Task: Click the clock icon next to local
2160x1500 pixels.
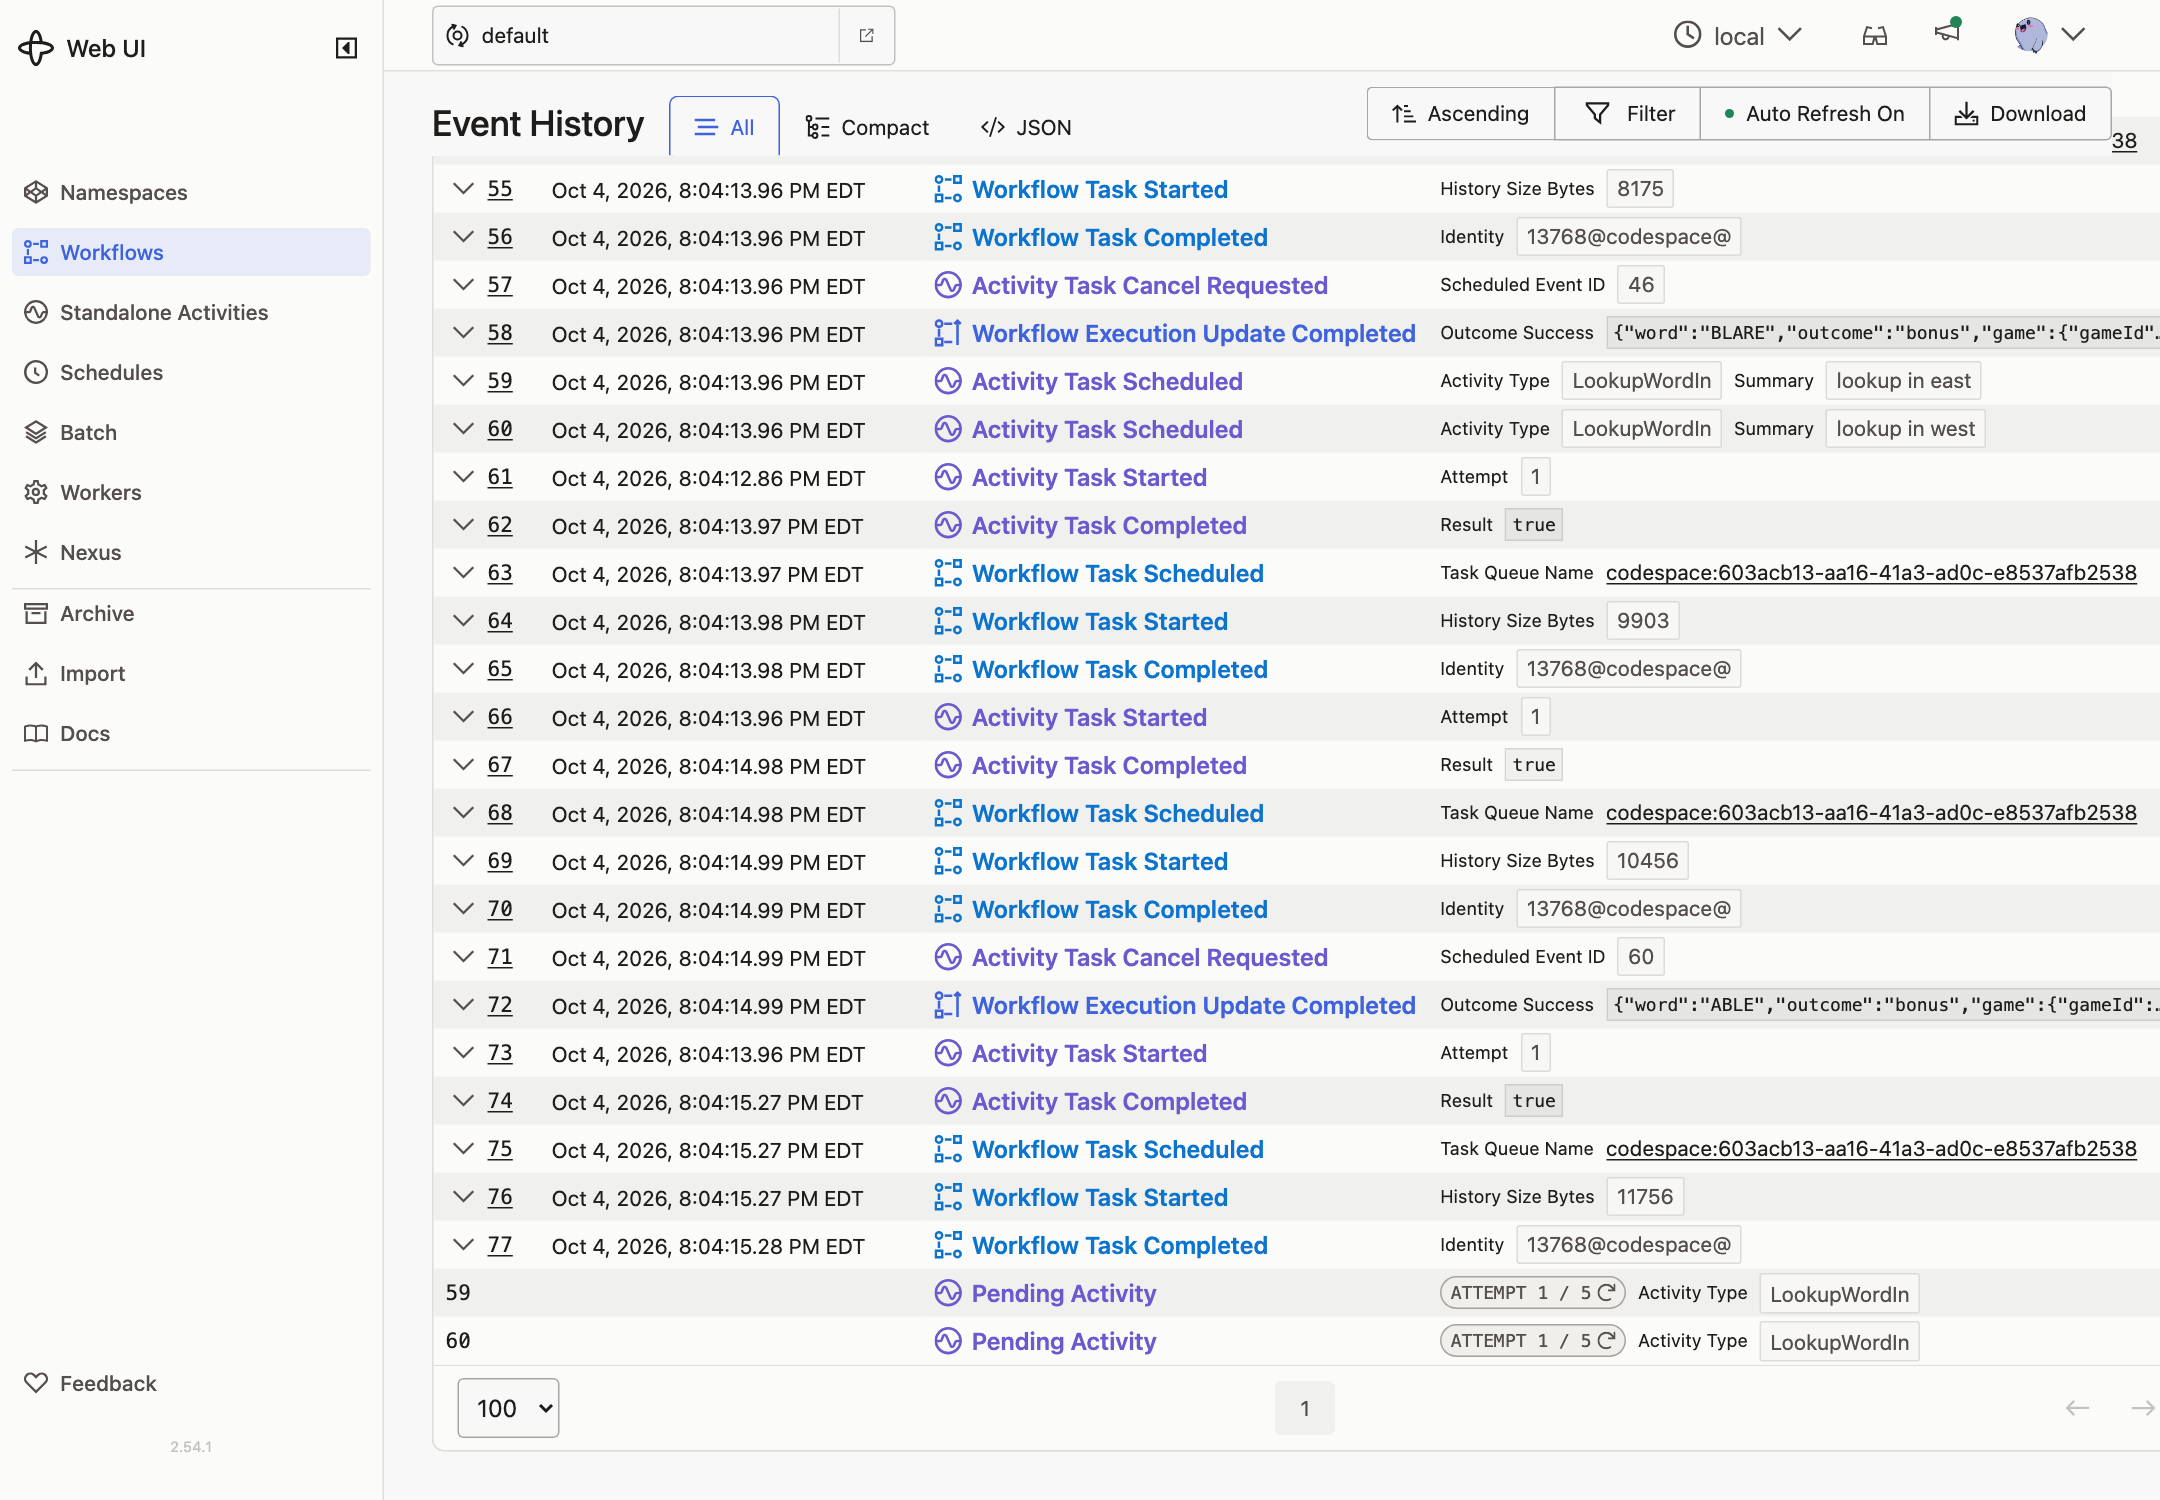Action: click(x=1687, y=36)
